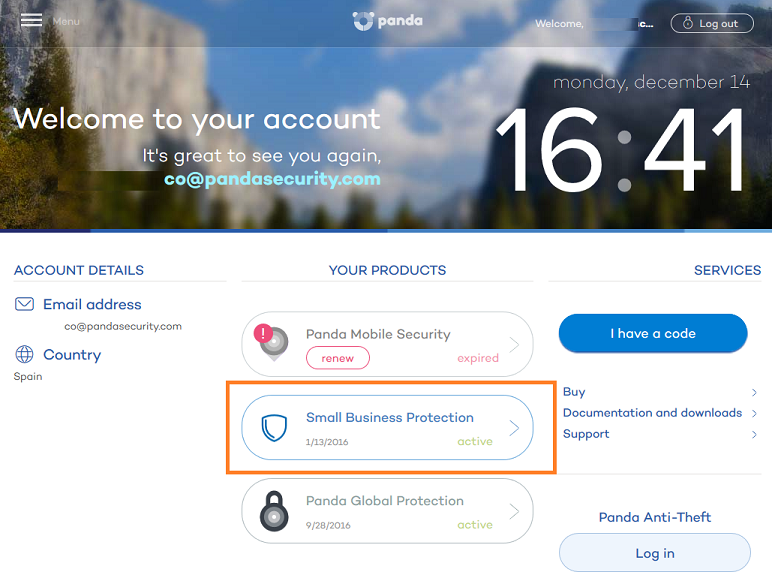This screenshot has height=575, width=772.
Task: Click the monday, december 14 date
Action: pos(651,82)
